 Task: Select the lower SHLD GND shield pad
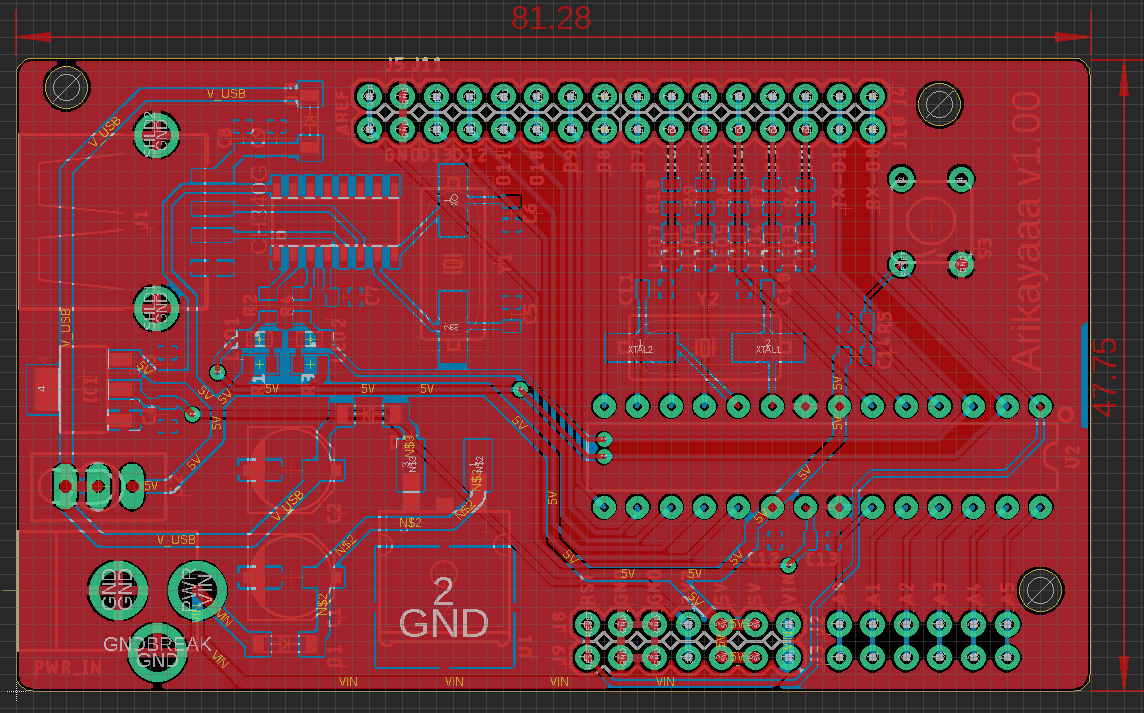click(157, 307)
